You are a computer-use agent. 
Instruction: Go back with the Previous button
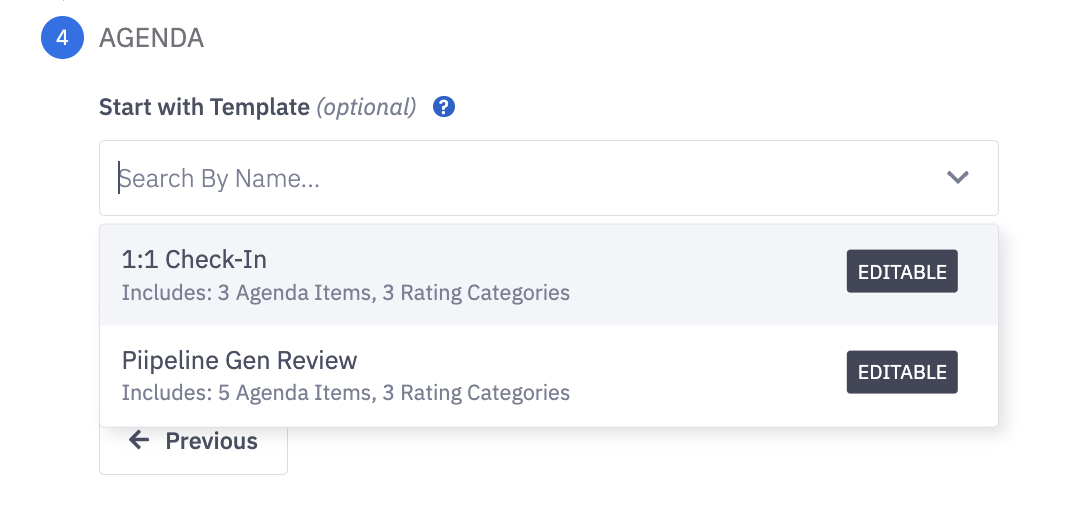coord(193,442)
